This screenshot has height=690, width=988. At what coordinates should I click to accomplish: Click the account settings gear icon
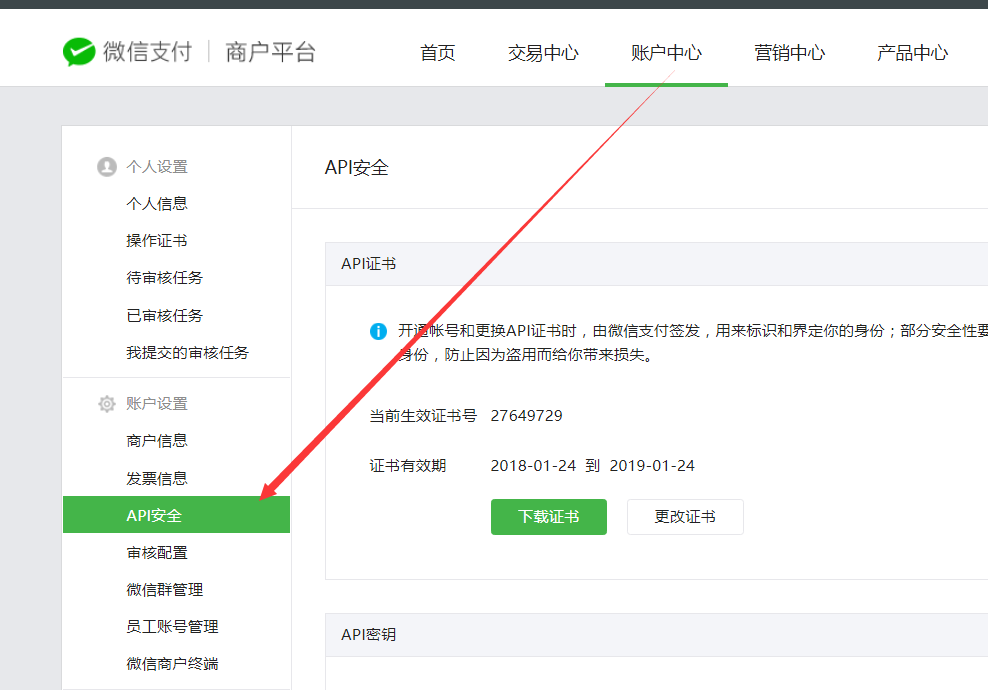pyautogui.click(x=106, y=404)
